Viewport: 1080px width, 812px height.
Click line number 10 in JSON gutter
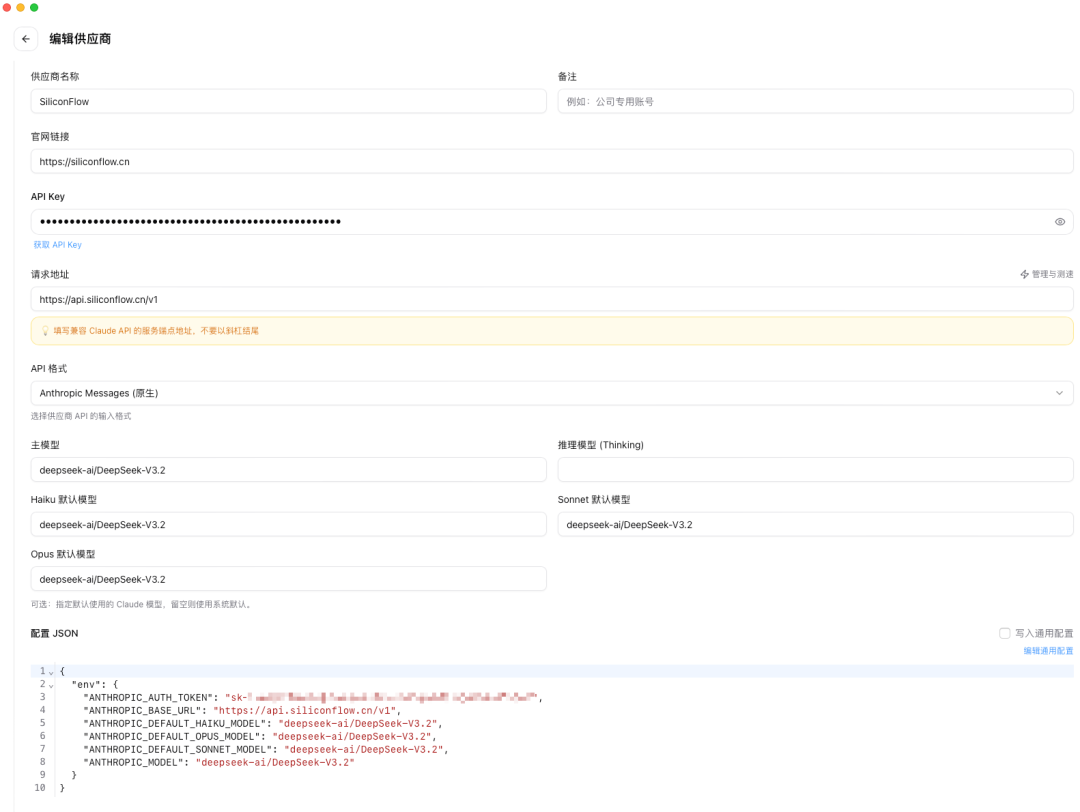(x=40, y=788)
